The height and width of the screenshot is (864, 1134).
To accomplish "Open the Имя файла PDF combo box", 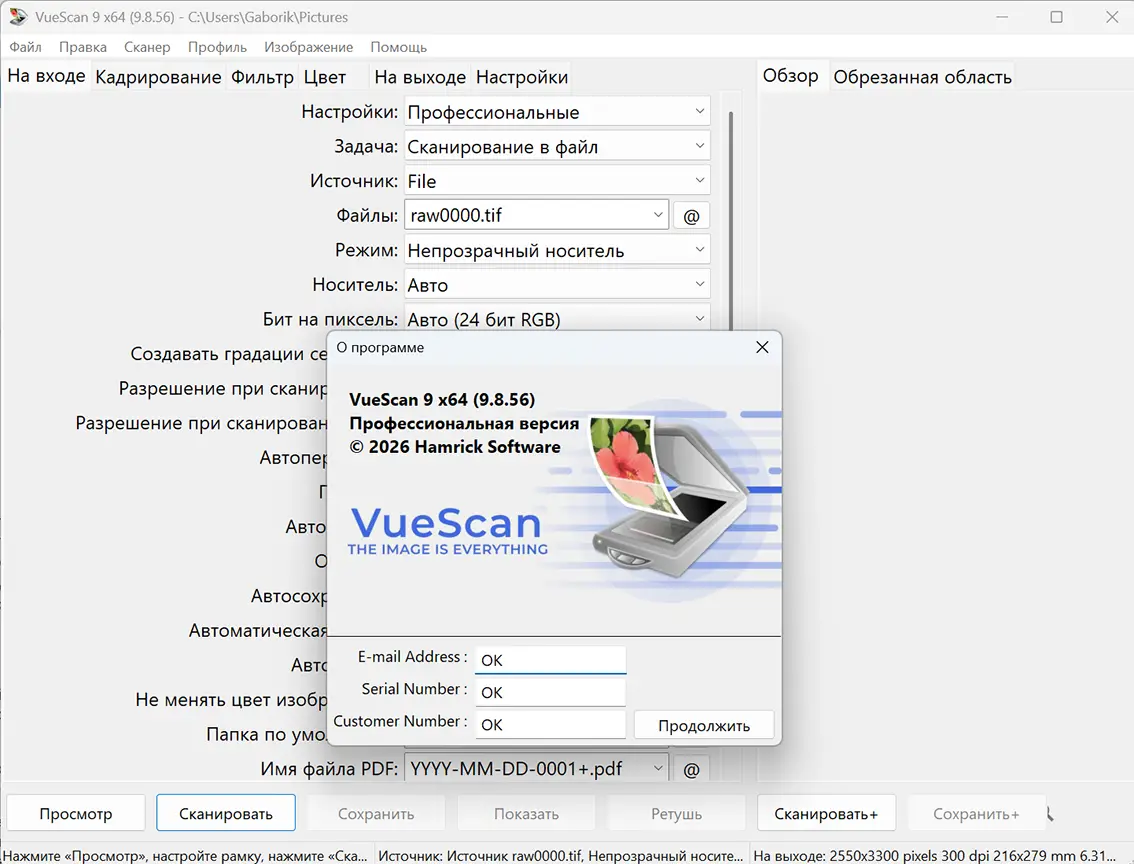I will (x=536, y=769).
